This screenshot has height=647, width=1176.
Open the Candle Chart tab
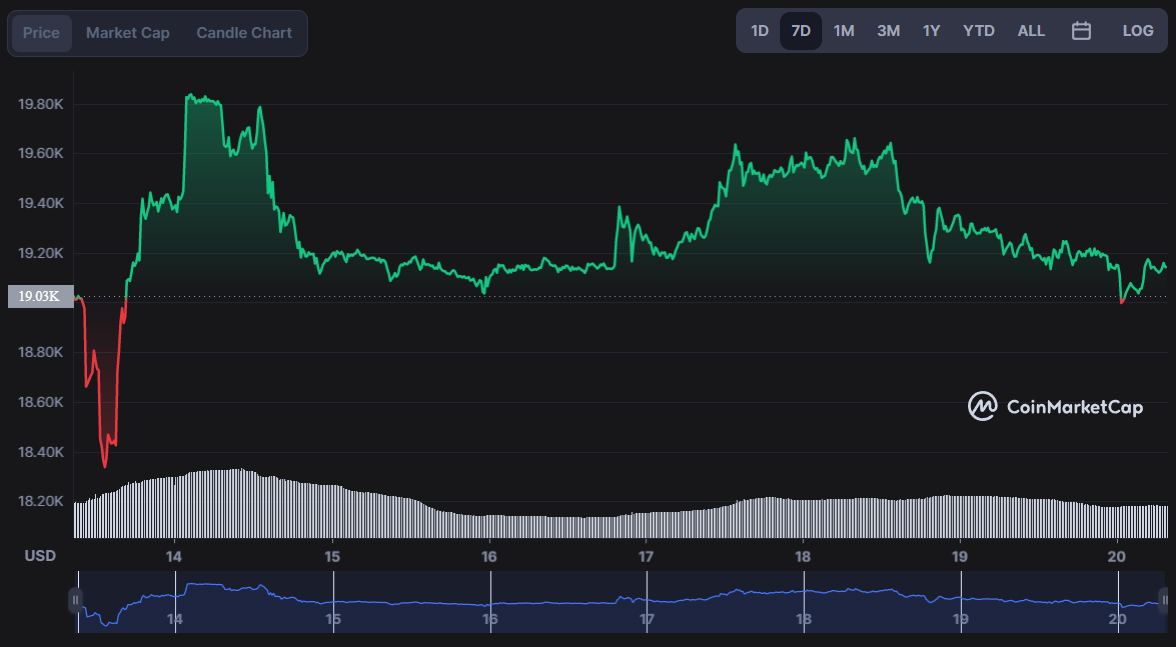point(244,33)
